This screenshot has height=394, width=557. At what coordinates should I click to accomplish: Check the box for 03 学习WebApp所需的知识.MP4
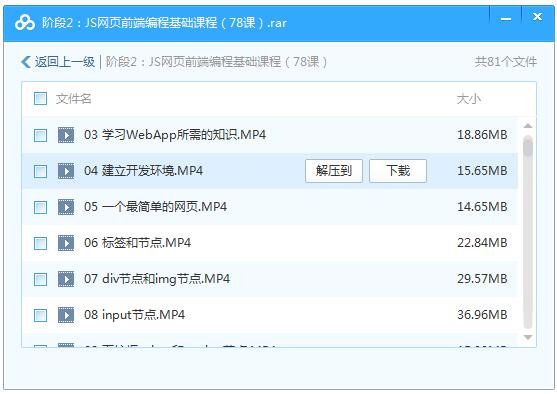pyautogui.click(x=40, y=135)
